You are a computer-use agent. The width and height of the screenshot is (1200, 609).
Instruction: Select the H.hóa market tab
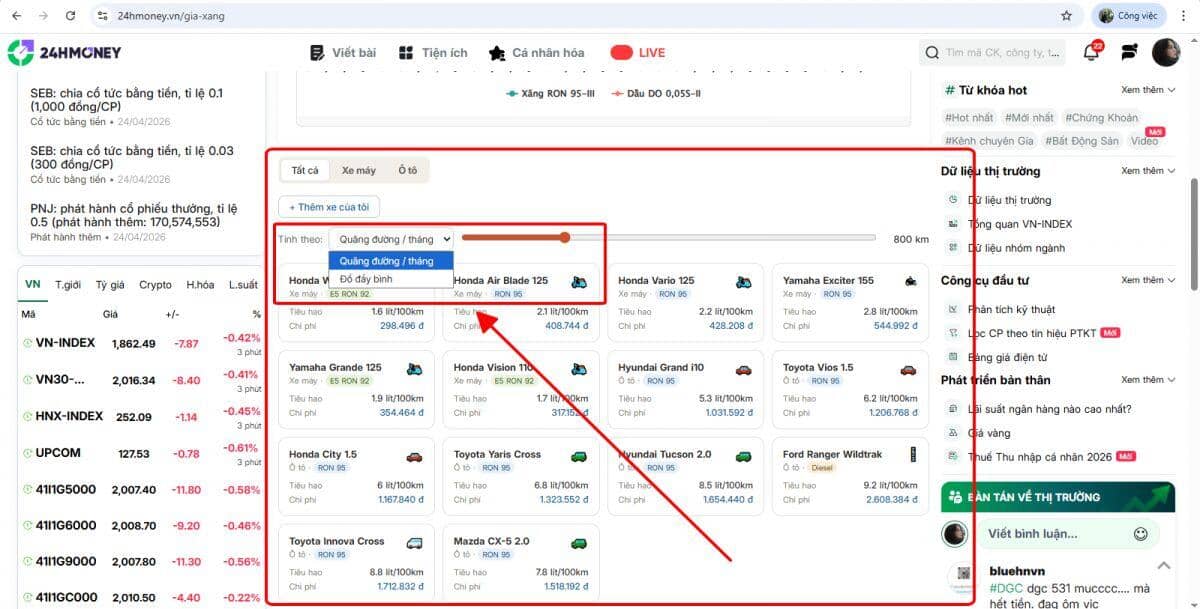(200, 285)
